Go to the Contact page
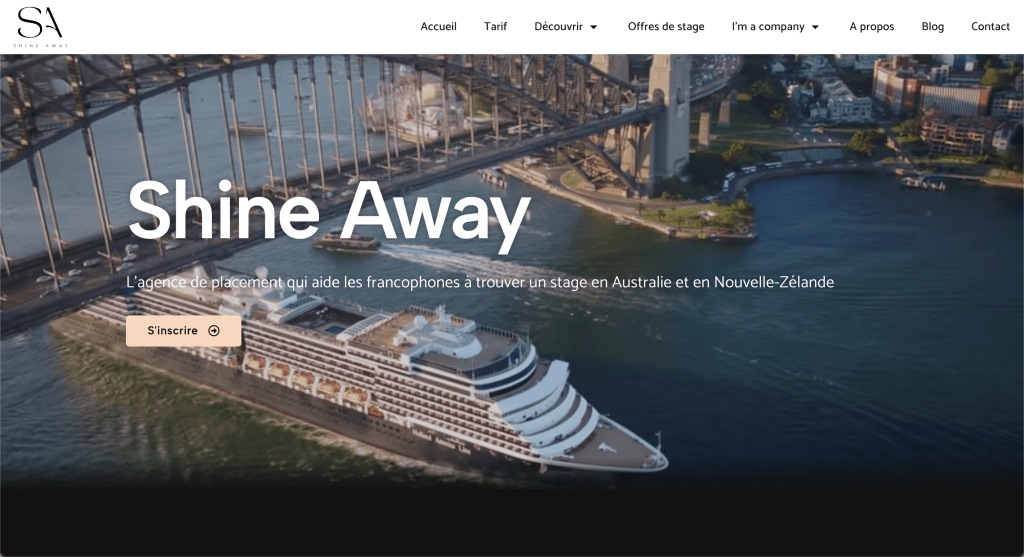Viewport: 1024px width, 557px height. tap(990, 26)
